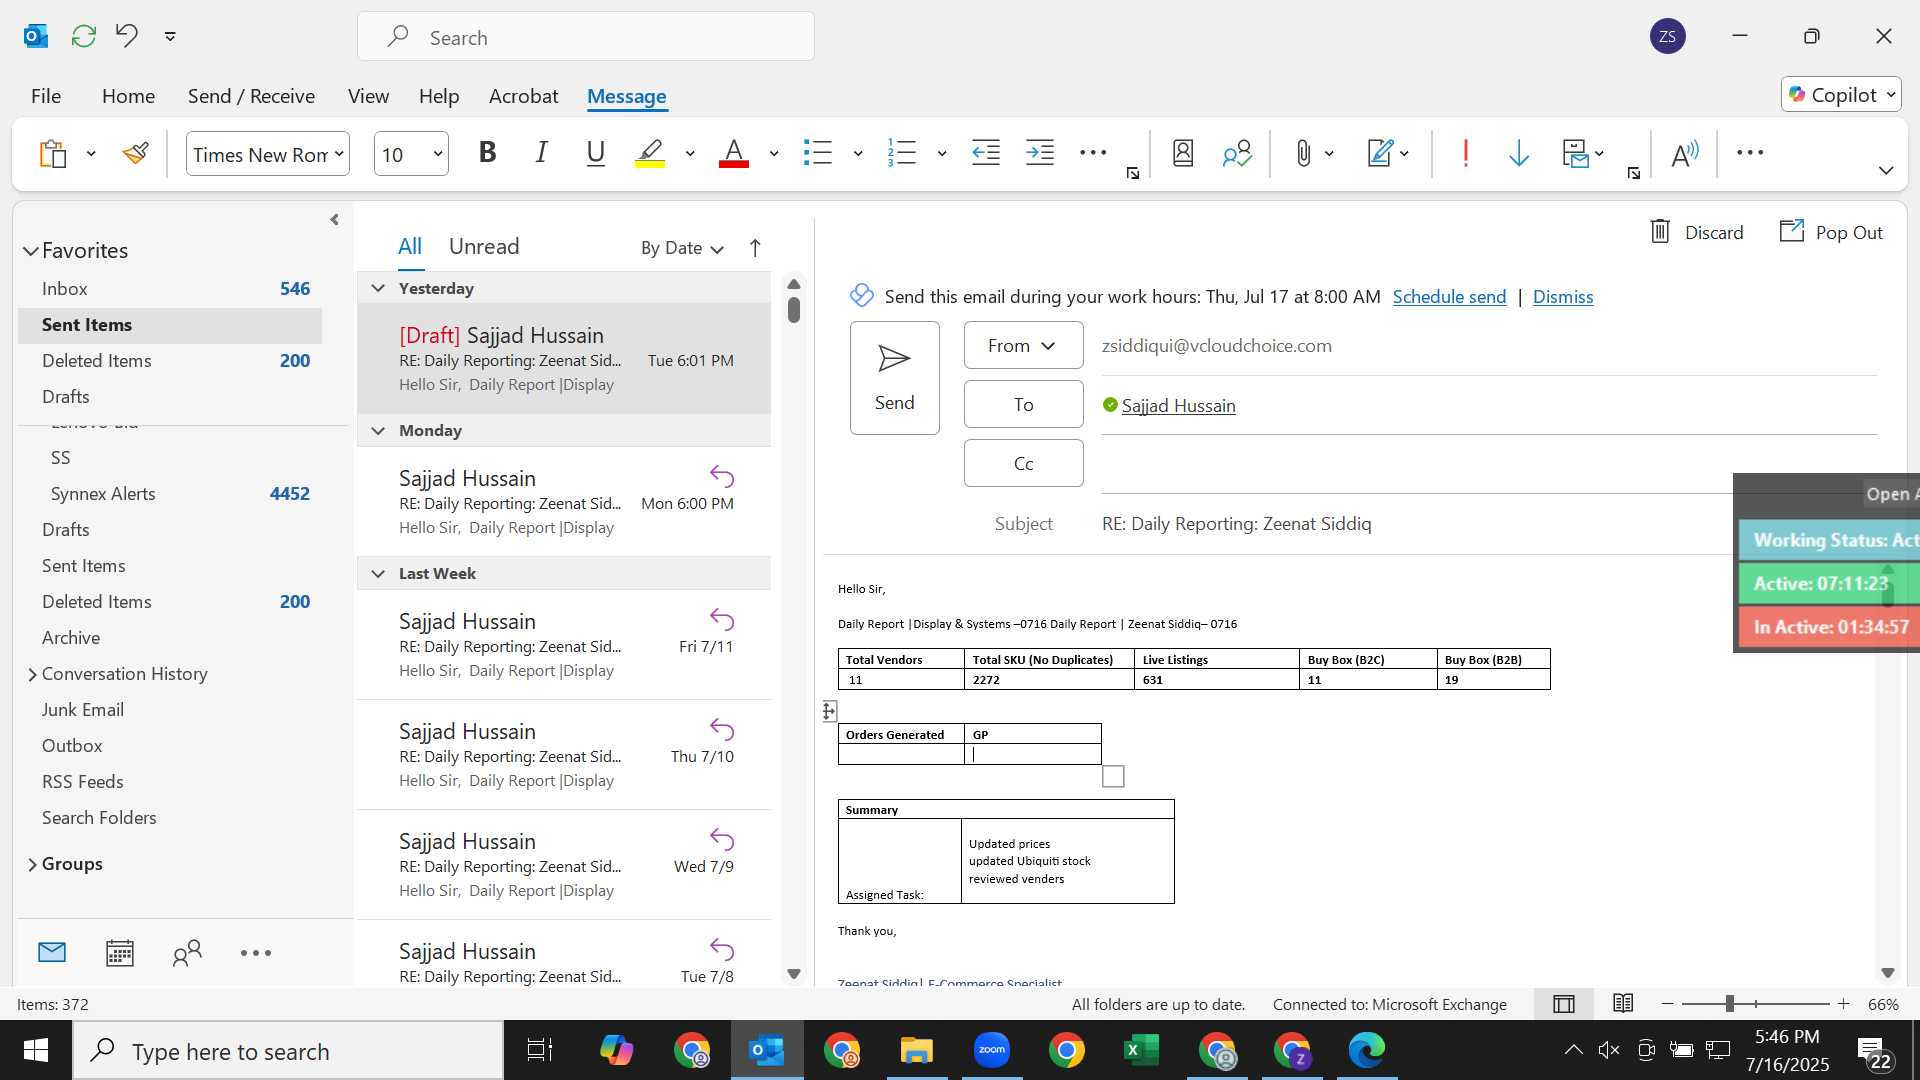Open the Help ribbon tab
The width and height of the screenshot is (1920, 1080).
(439, 96)
